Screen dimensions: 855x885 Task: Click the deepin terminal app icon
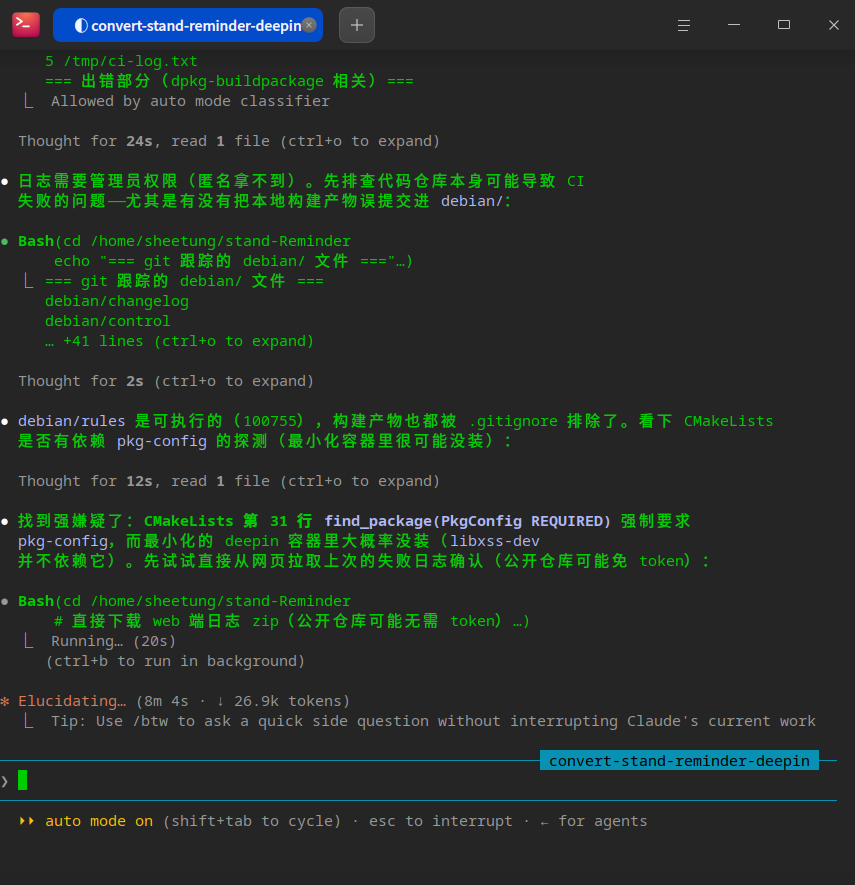click(x=26, y=25)
